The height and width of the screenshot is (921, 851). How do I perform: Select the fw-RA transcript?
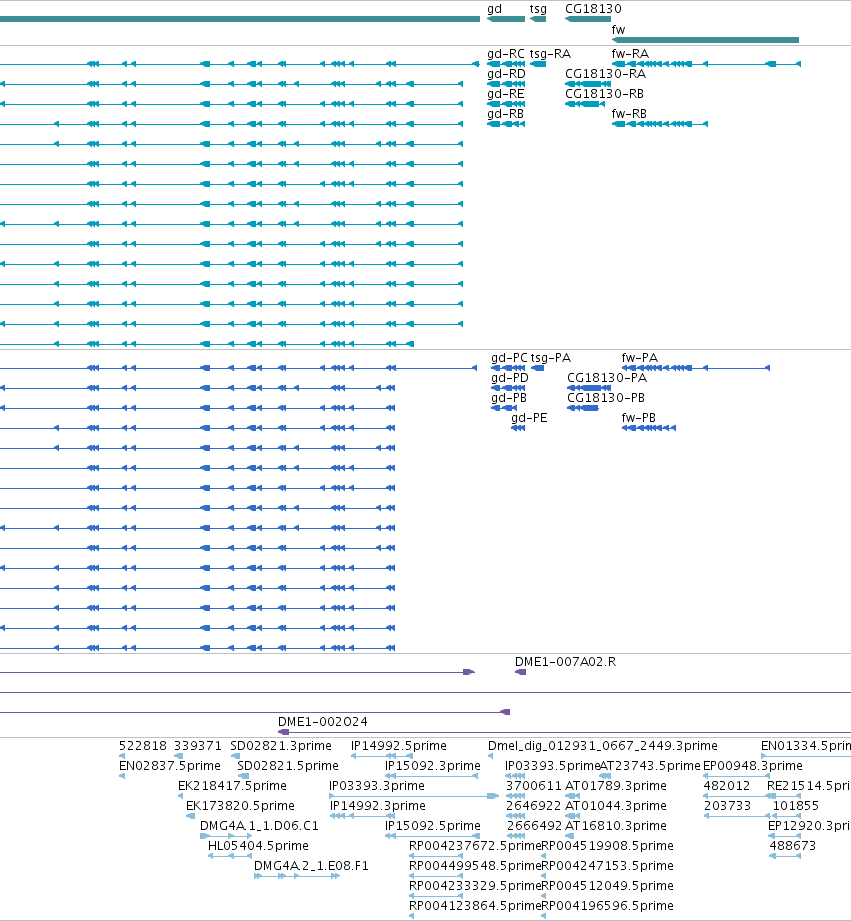[706, 64]
